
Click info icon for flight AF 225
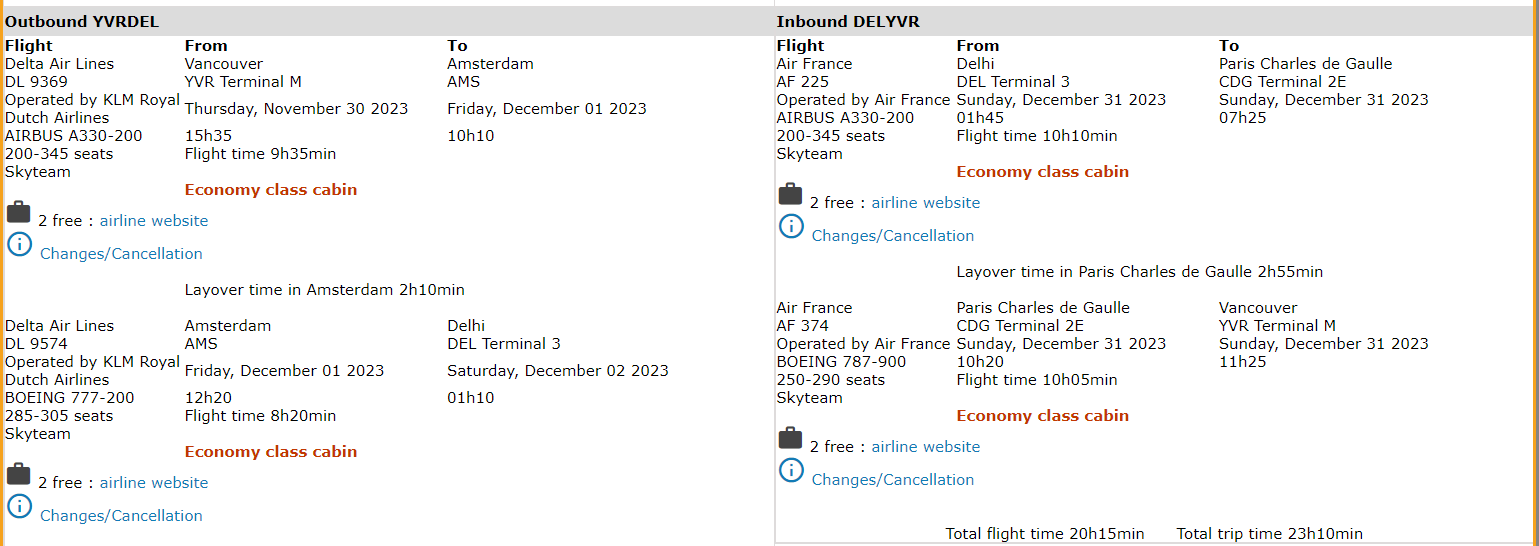pos(791,226)
